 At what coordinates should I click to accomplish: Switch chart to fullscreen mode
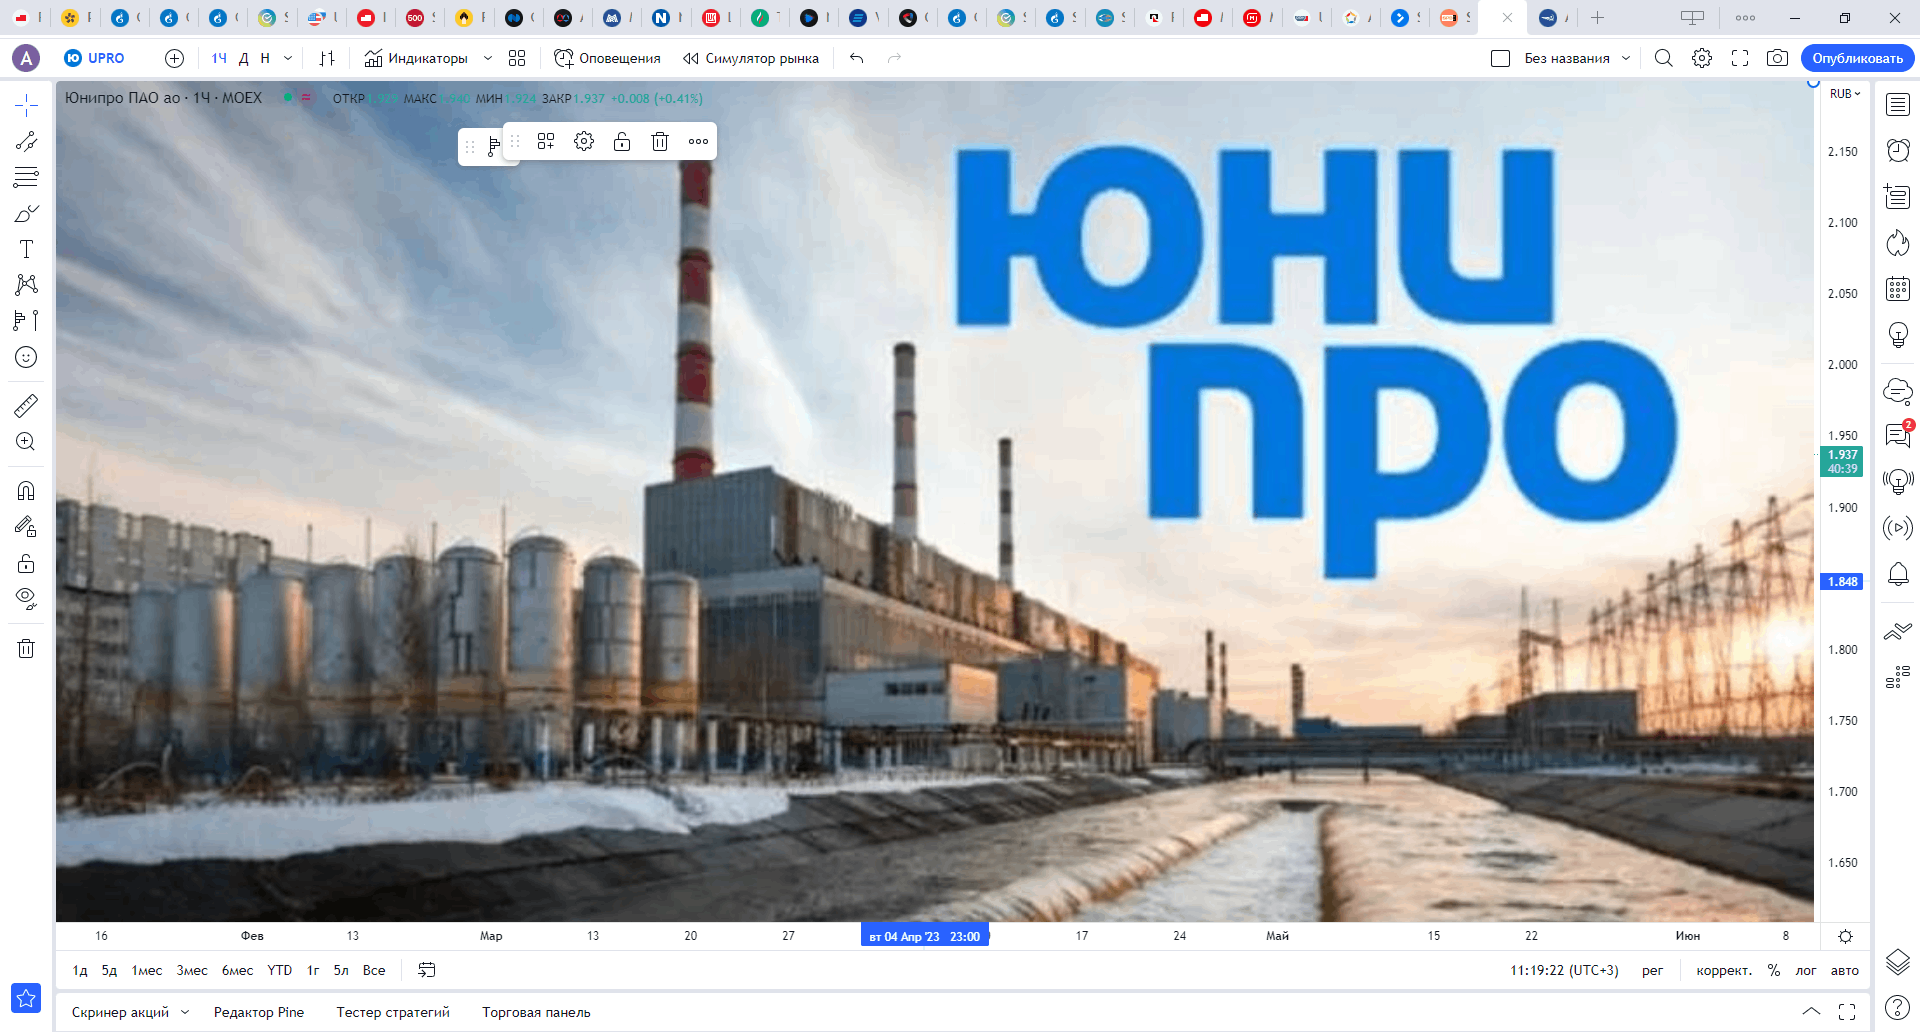[x=1740, y=58]
